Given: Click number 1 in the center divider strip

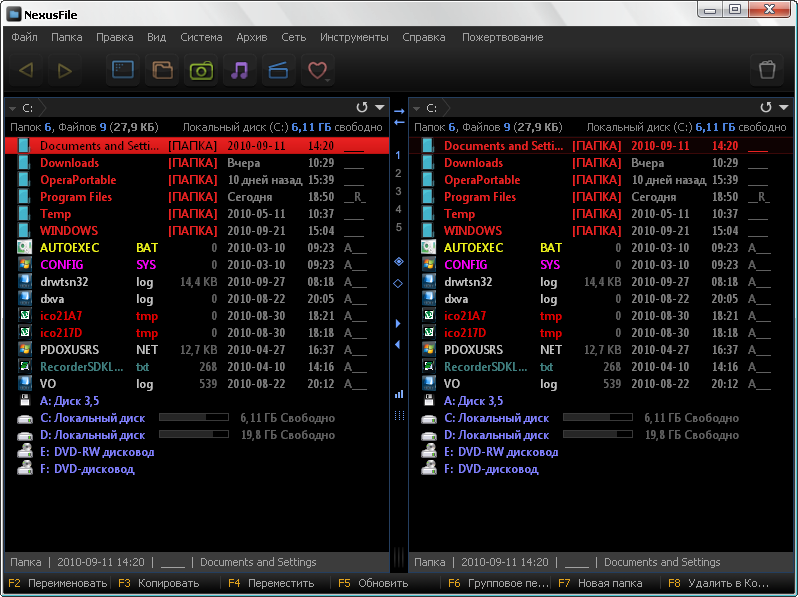Looking at the screenshot, I should pyautogui.click(x=398, y=155).
